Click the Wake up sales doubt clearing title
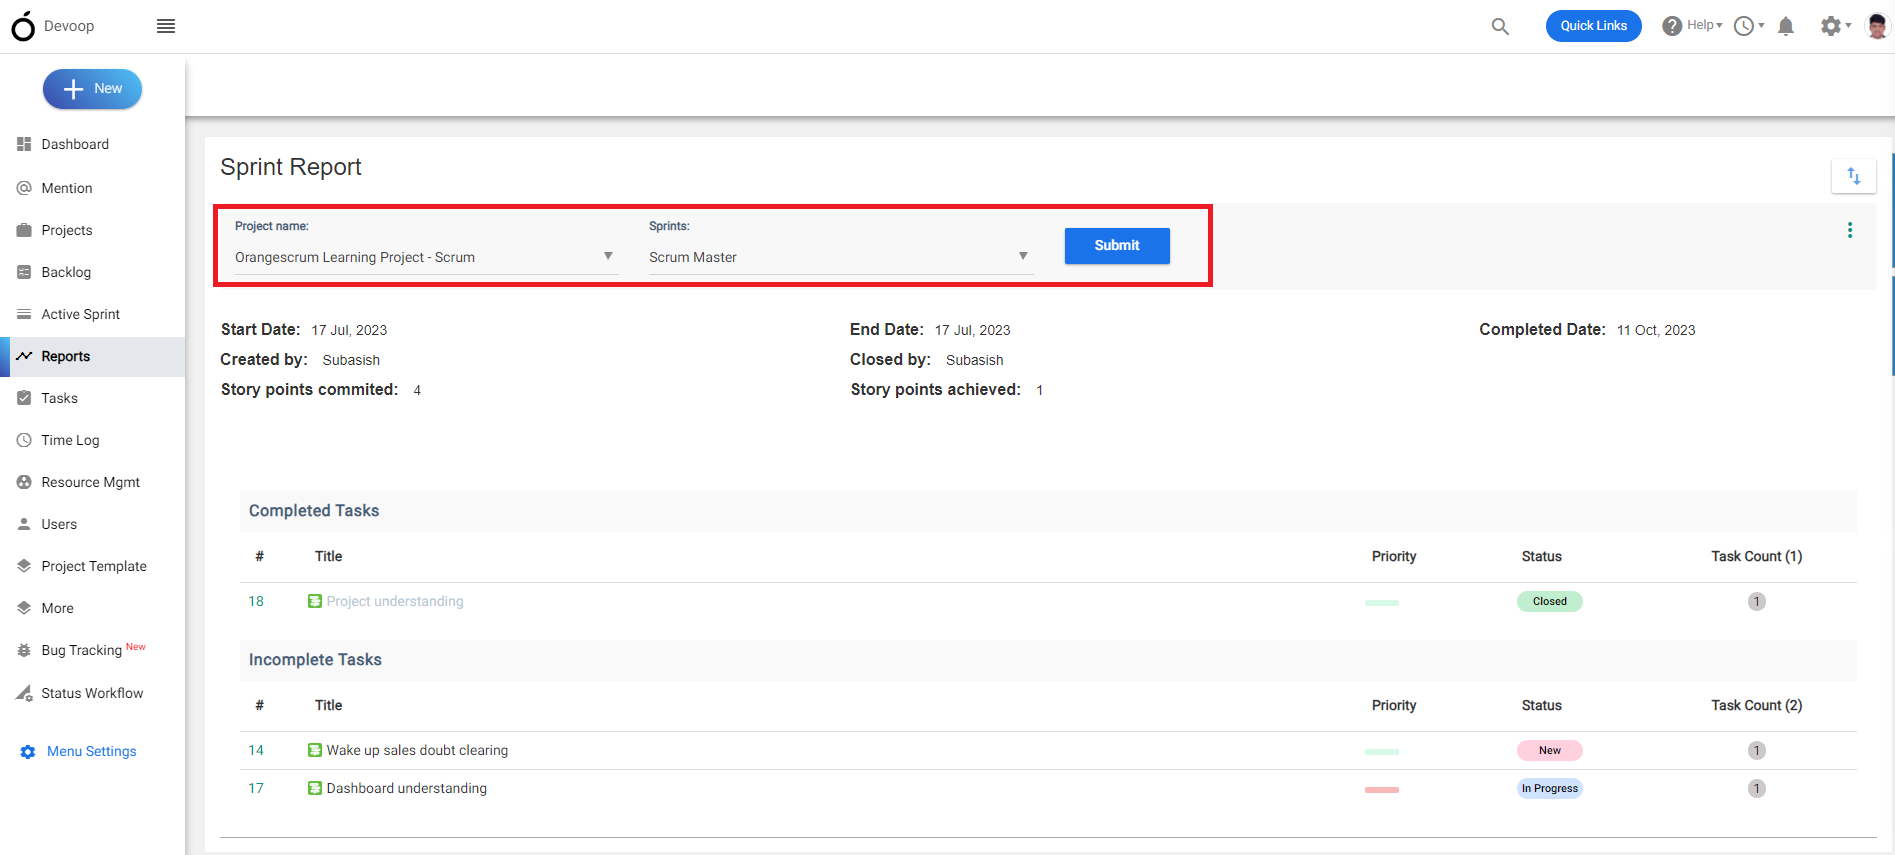This screenshot has width=1895, height=855. click(417, 750)
